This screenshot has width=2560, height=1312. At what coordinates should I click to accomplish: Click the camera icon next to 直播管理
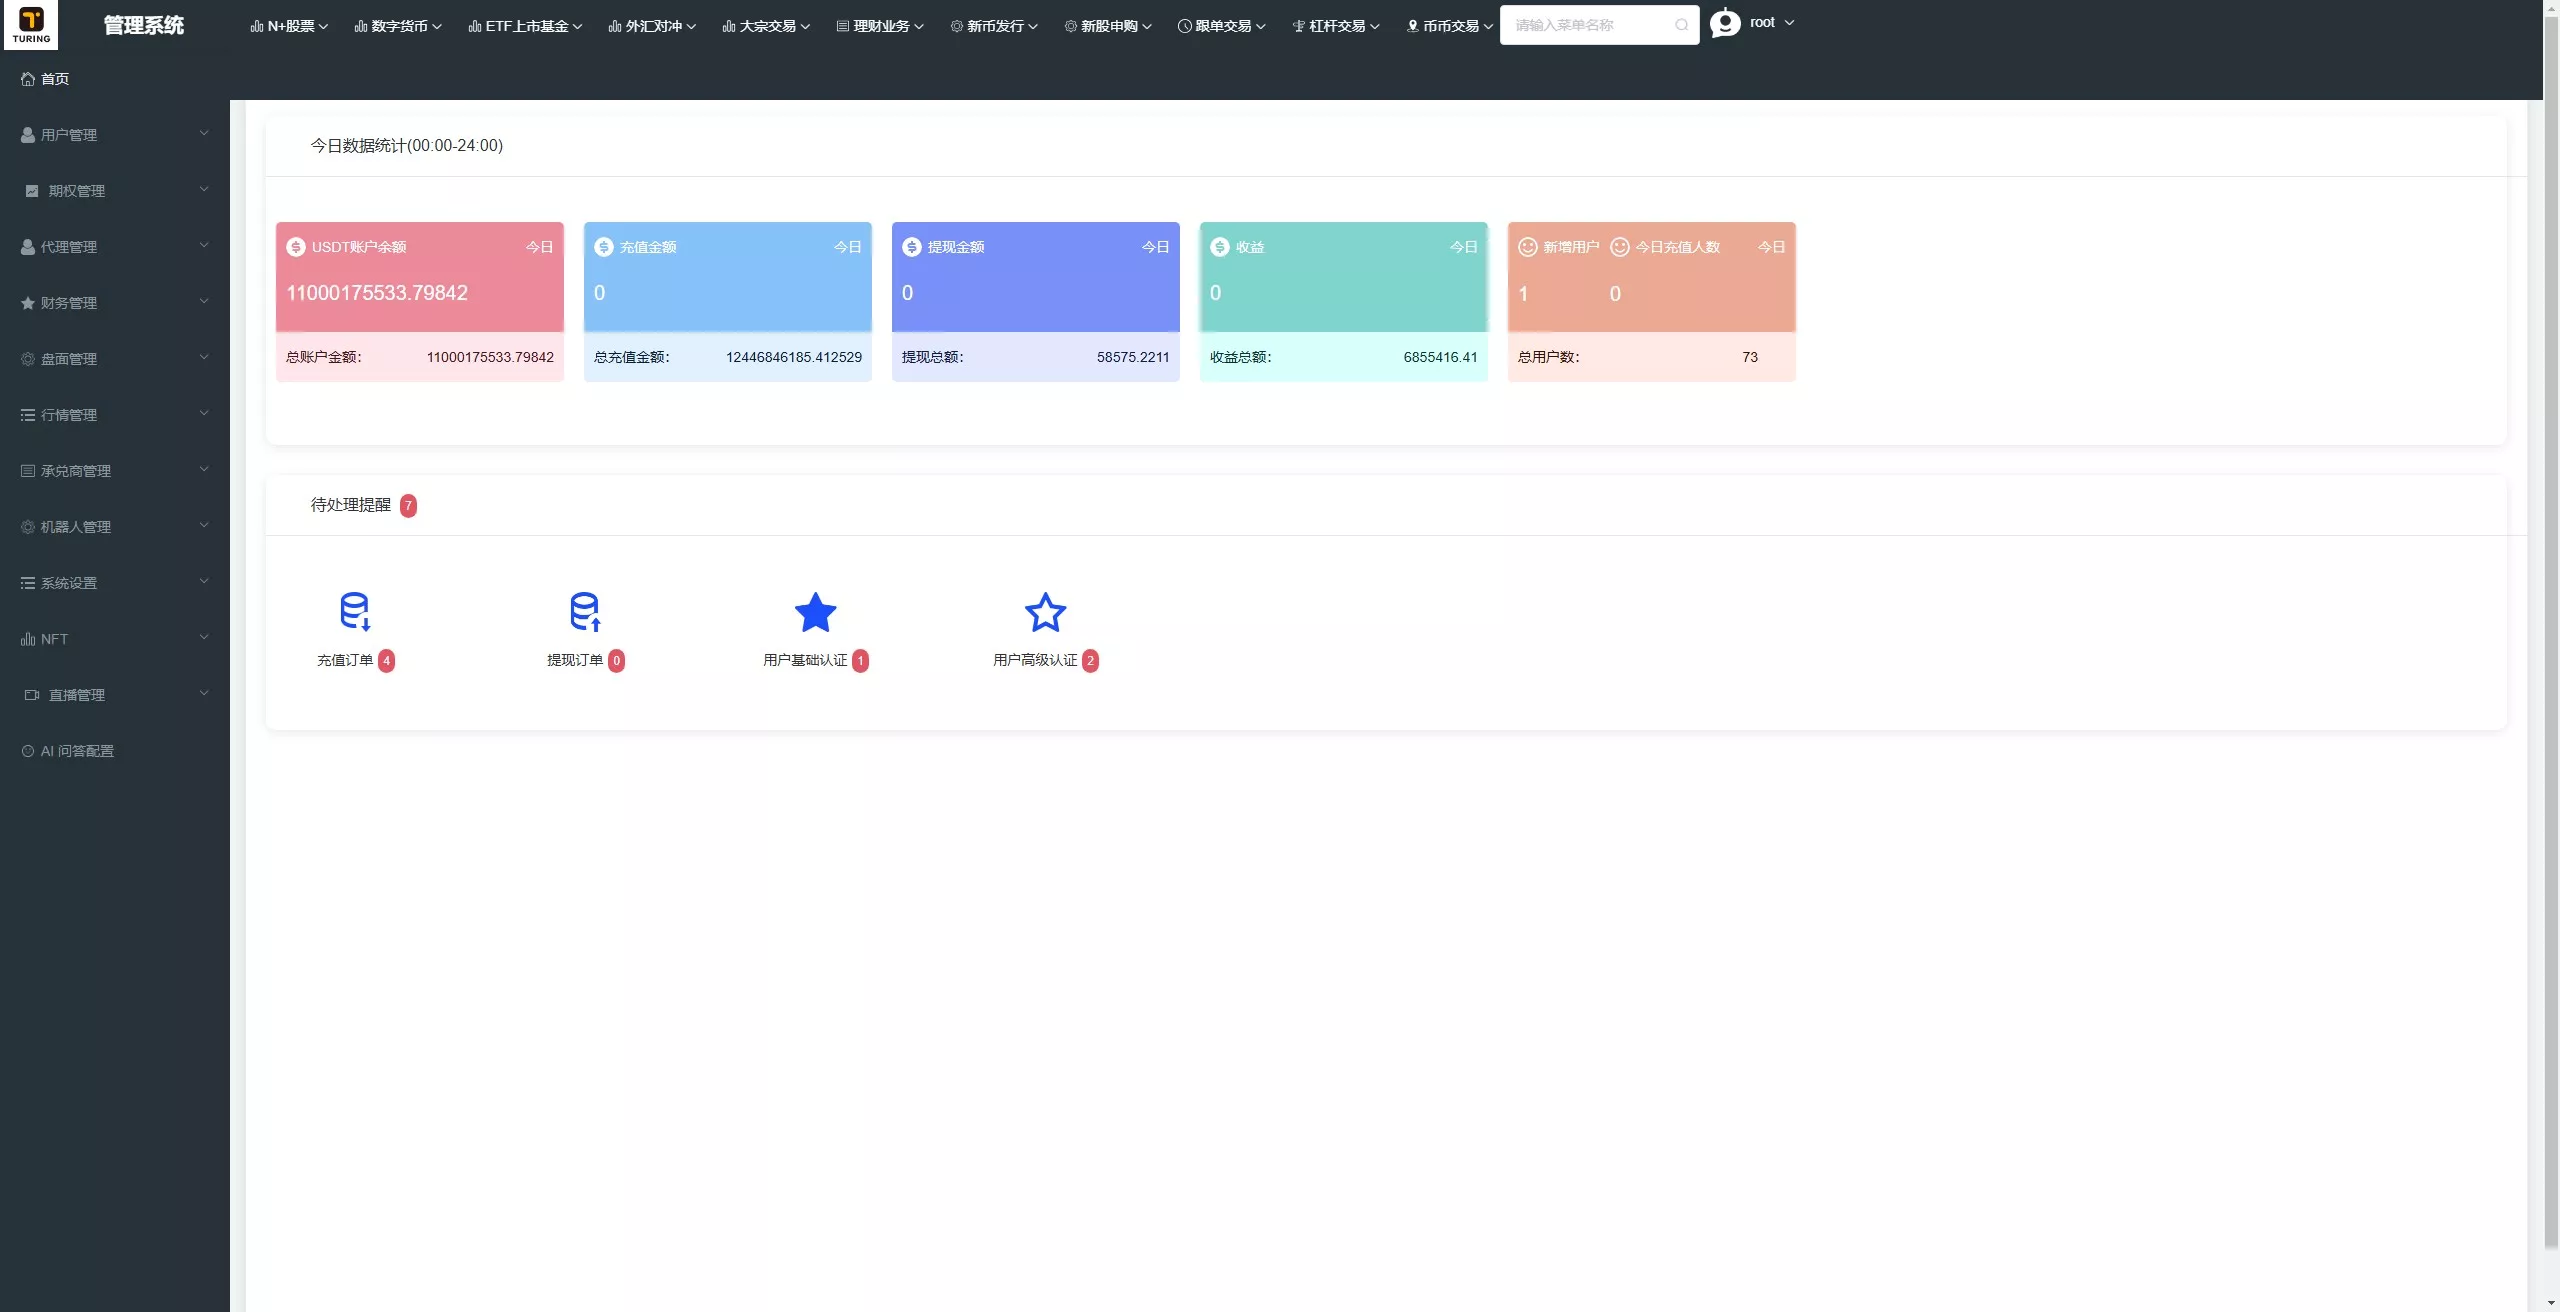[x=32, y=695]
